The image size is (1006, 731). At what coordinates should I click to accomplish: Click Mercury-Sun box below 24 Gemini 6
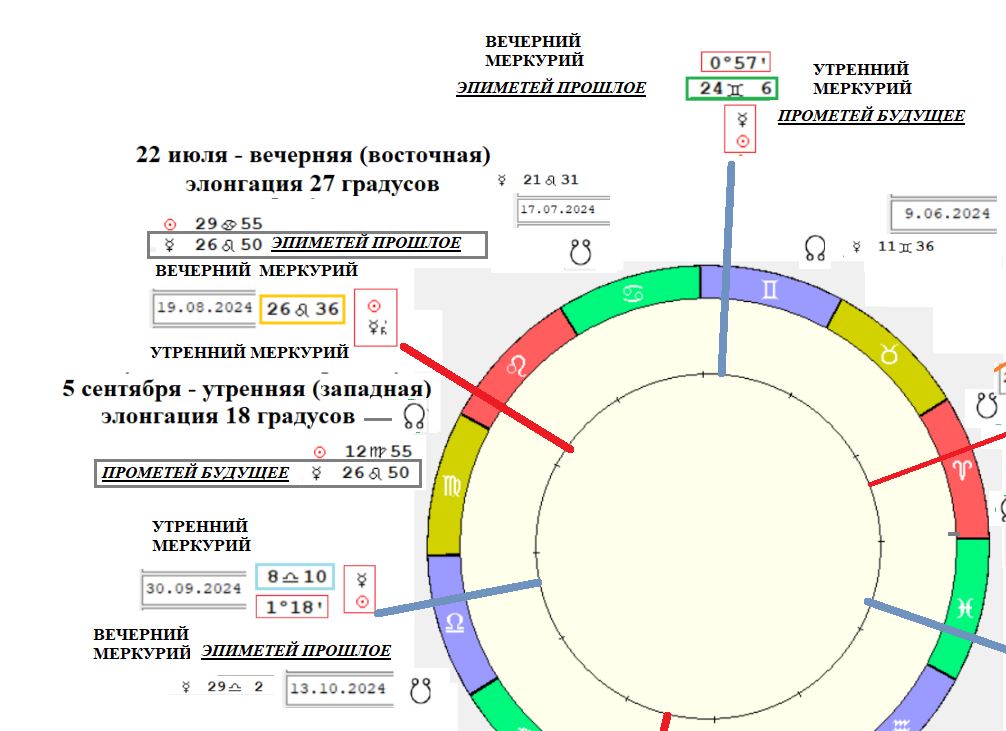(740, 129)
